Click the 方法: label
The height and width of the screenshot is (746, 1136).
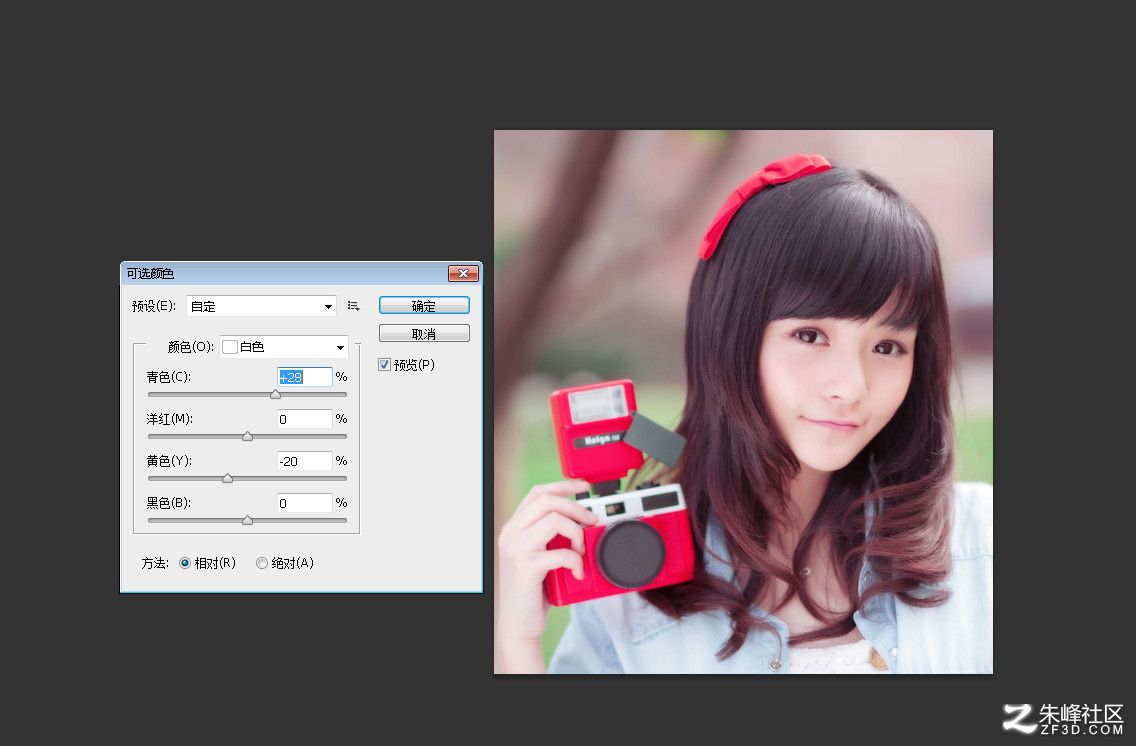pyautogui.click(x=155, y=563)
